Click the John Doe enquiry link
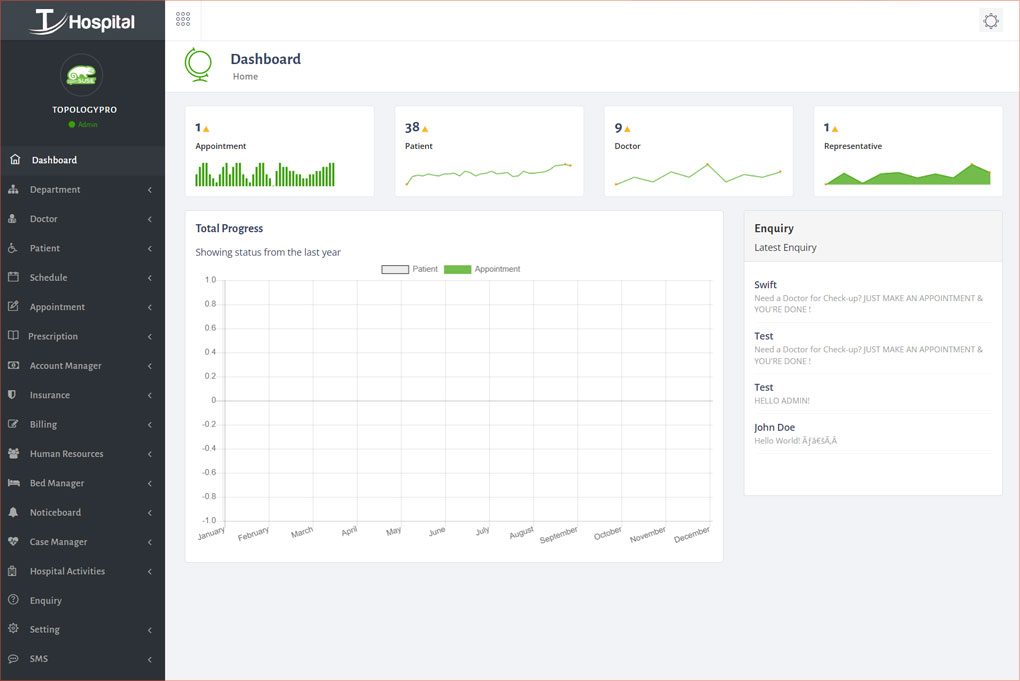 coord(775,427)
